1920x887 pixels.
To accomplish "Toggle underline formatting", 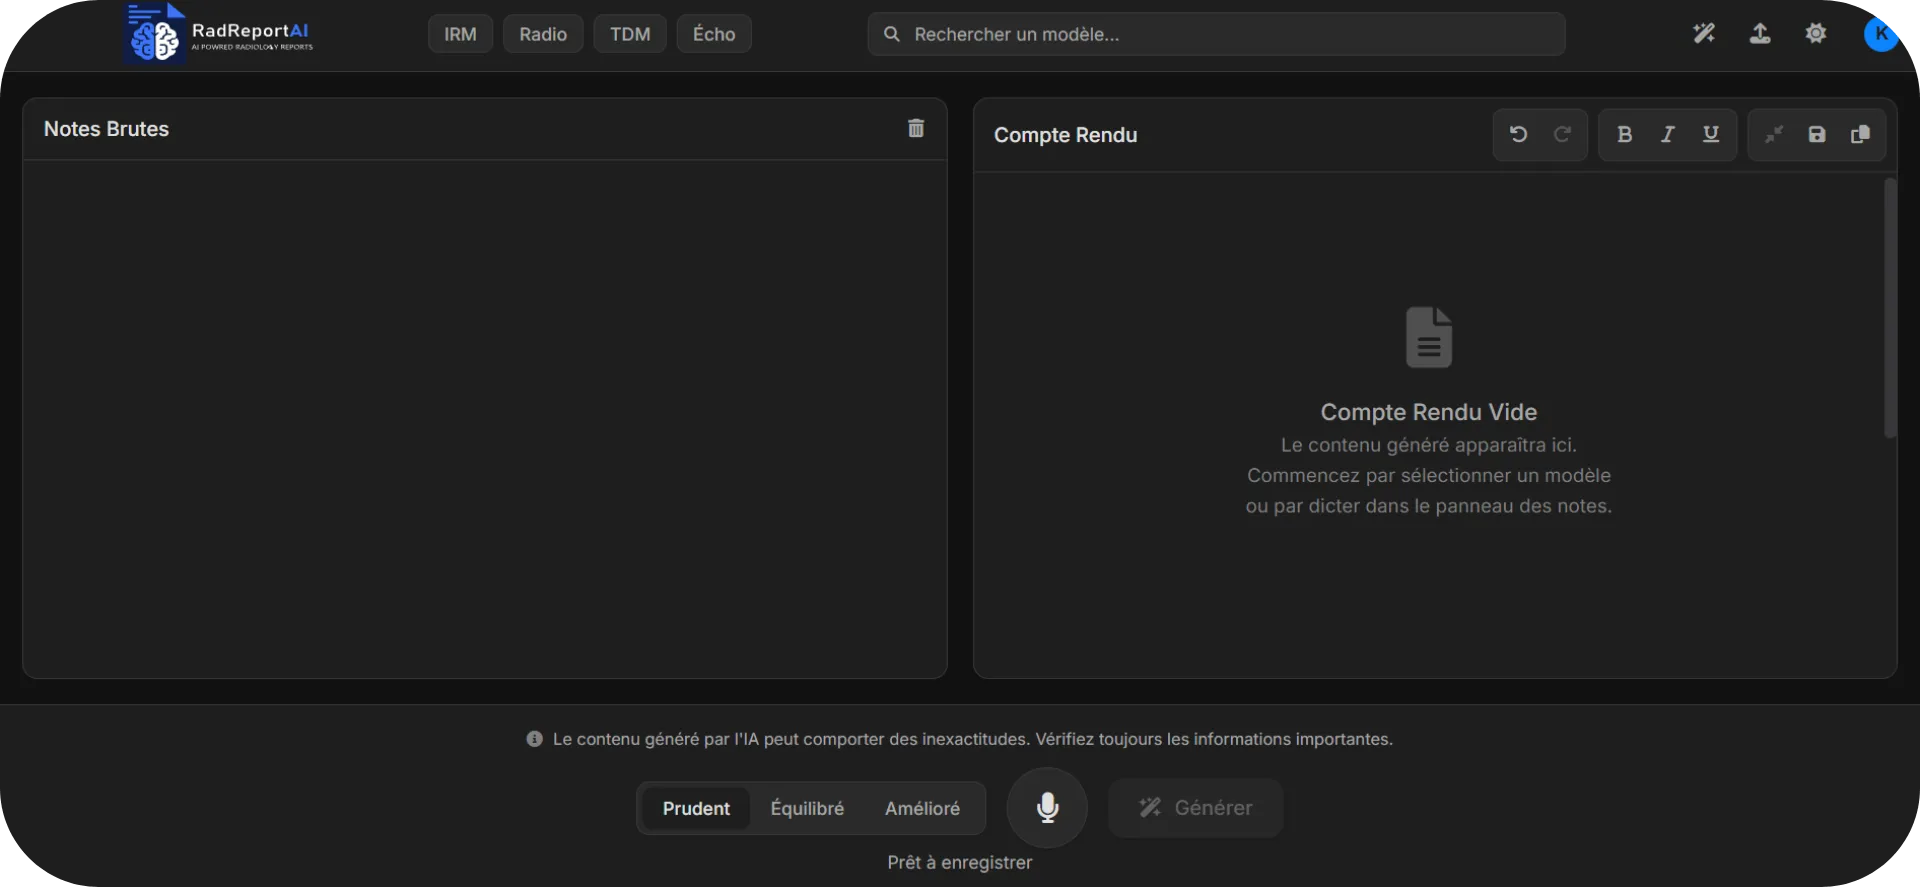I will coord(1711,134).
